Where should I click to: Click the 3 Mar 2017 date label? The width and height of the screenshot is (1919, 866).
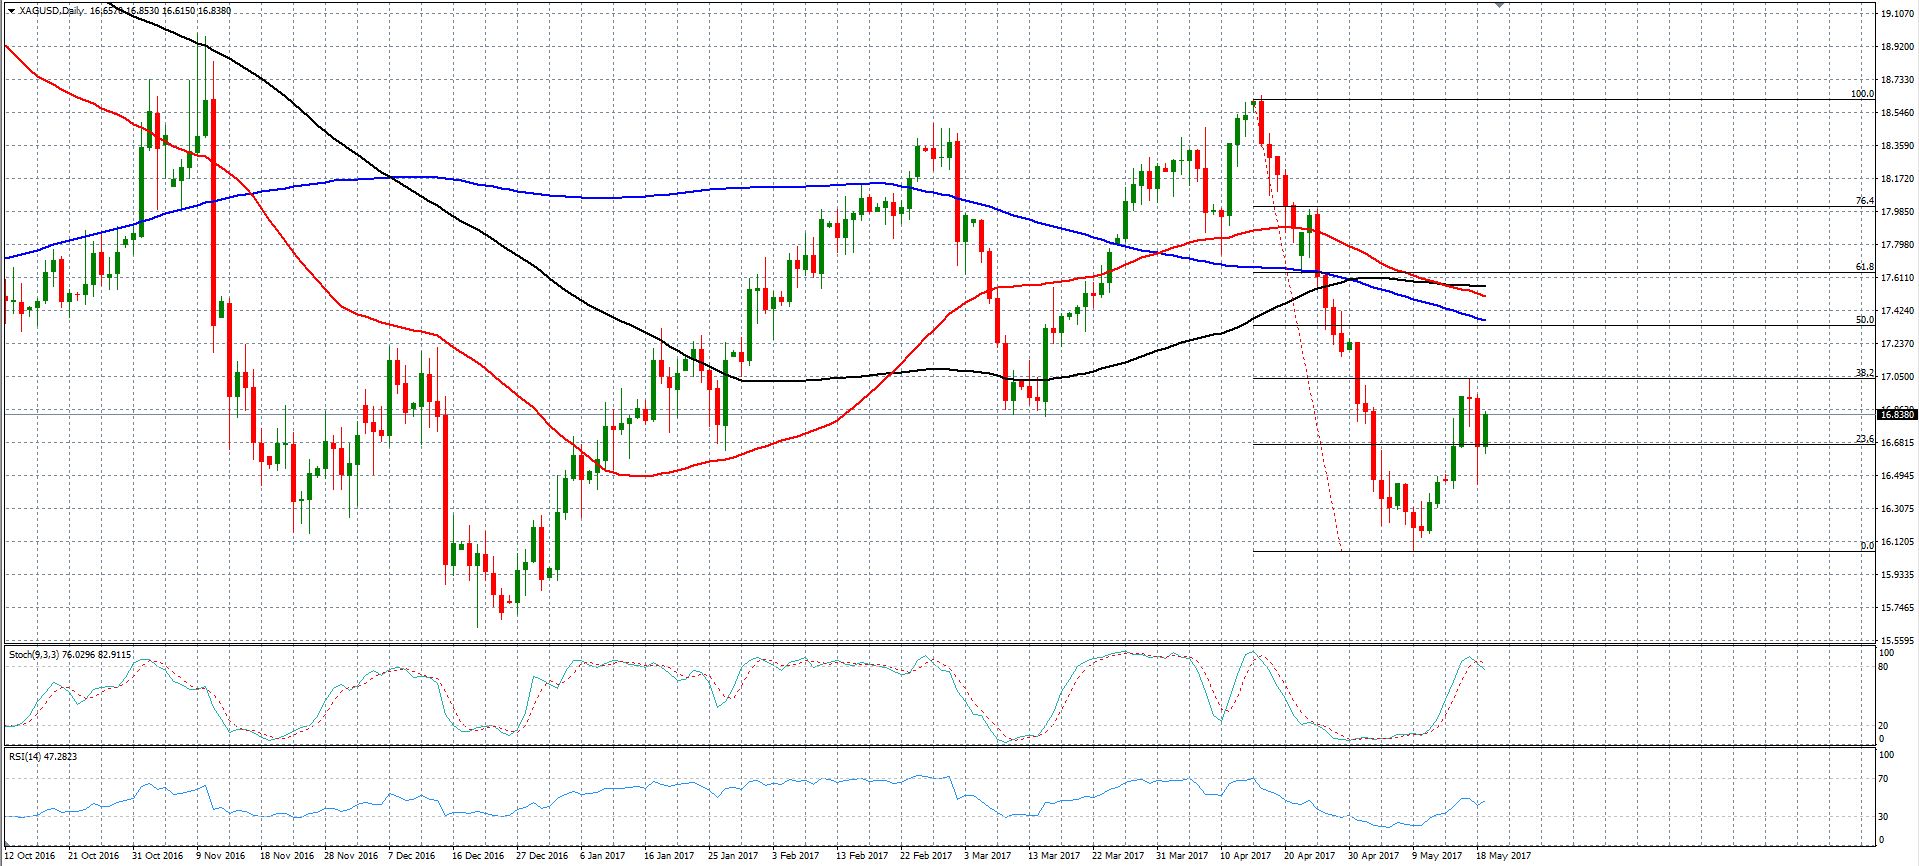coord(989,856)
